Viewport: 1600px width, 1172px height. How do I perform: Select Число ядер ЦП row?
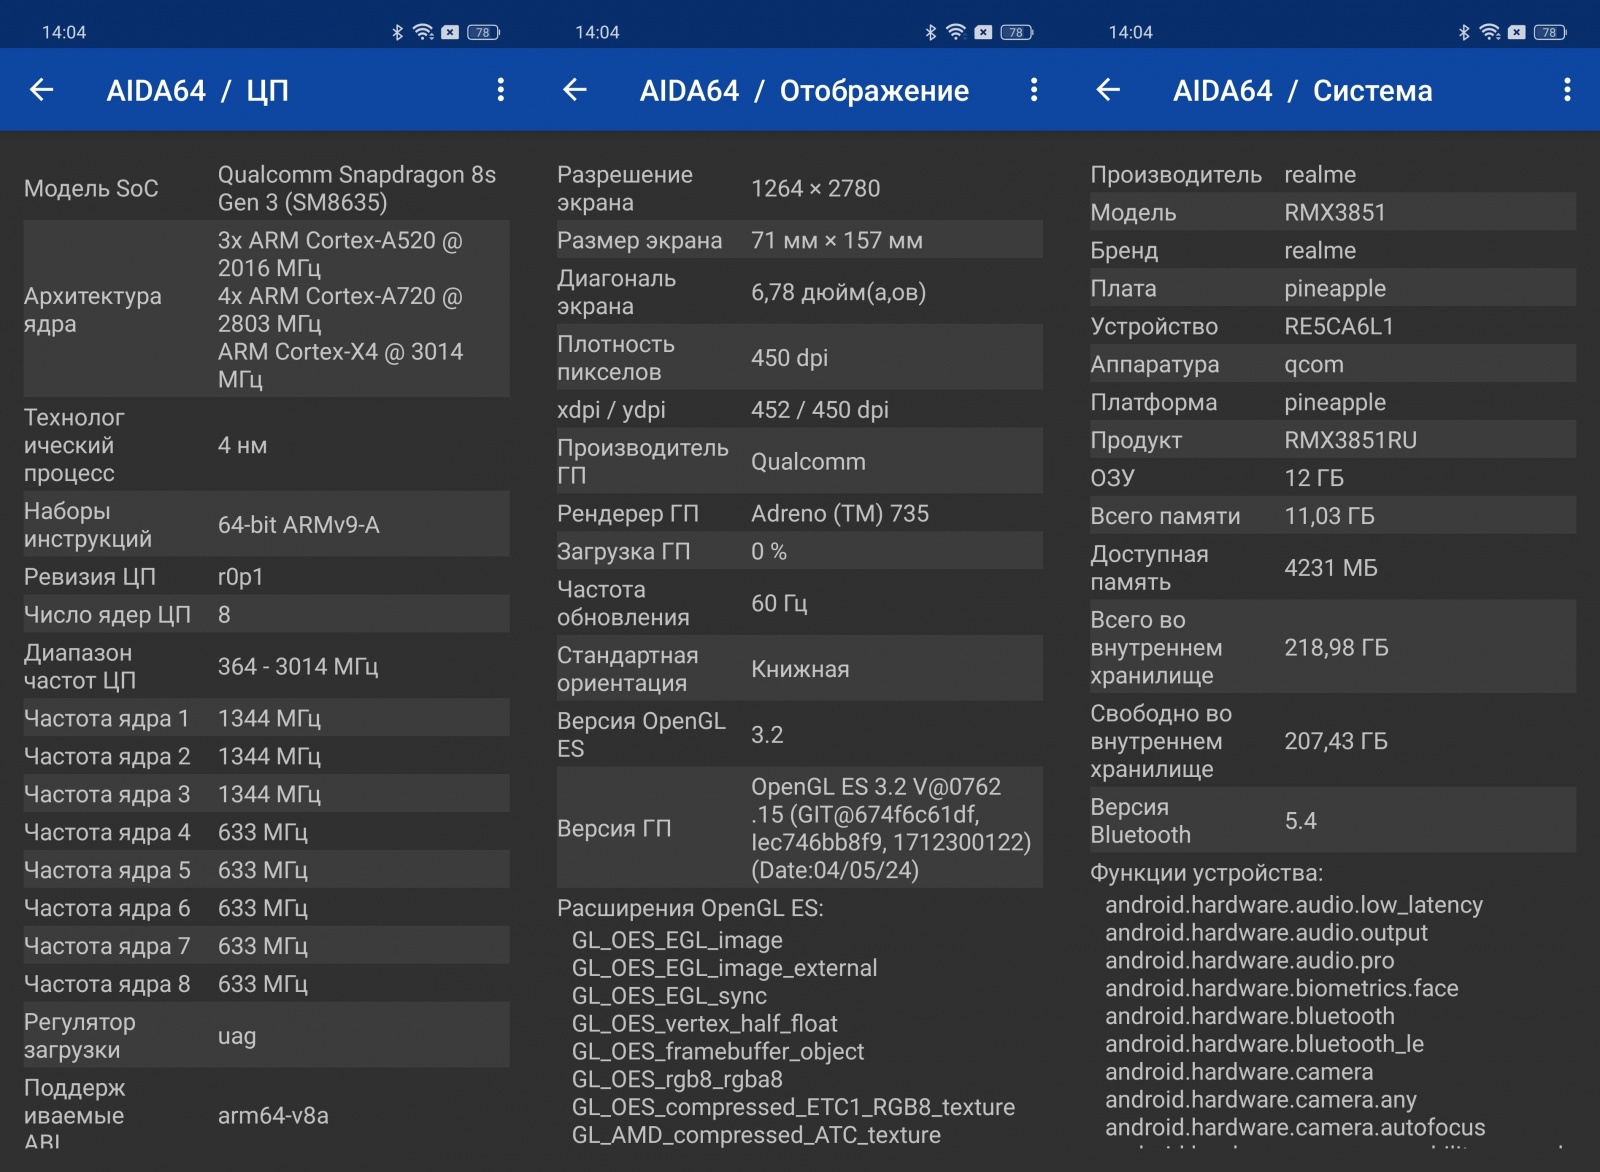pyautogui.click(x=266, y=614)
